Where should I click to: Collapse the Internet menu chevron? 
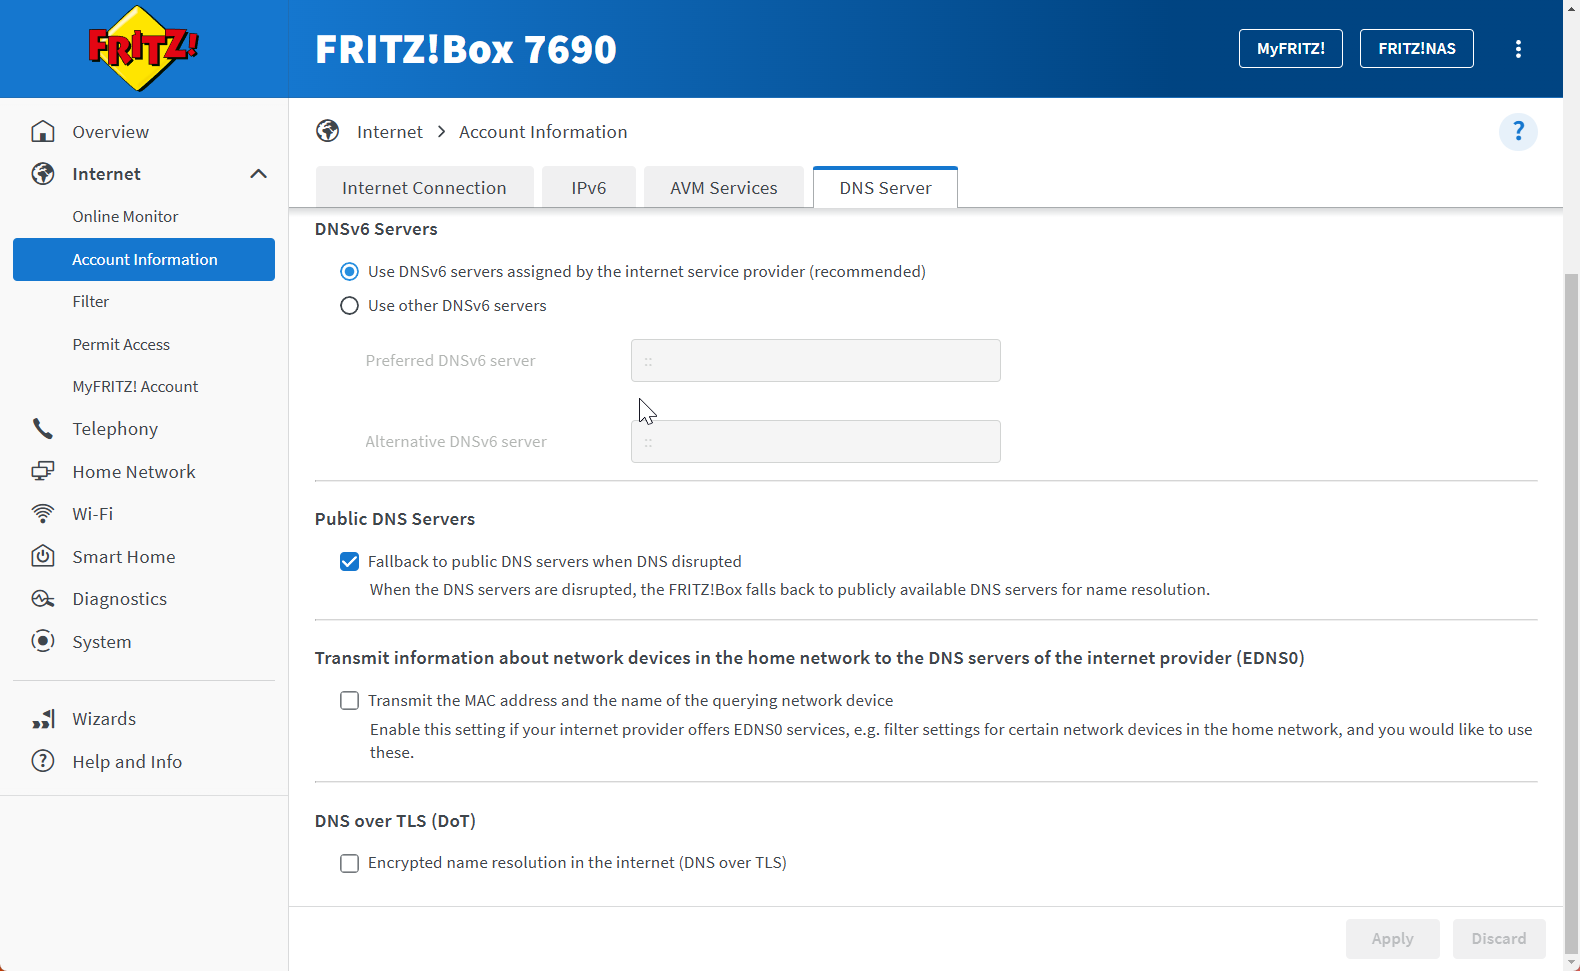[258, 174]
